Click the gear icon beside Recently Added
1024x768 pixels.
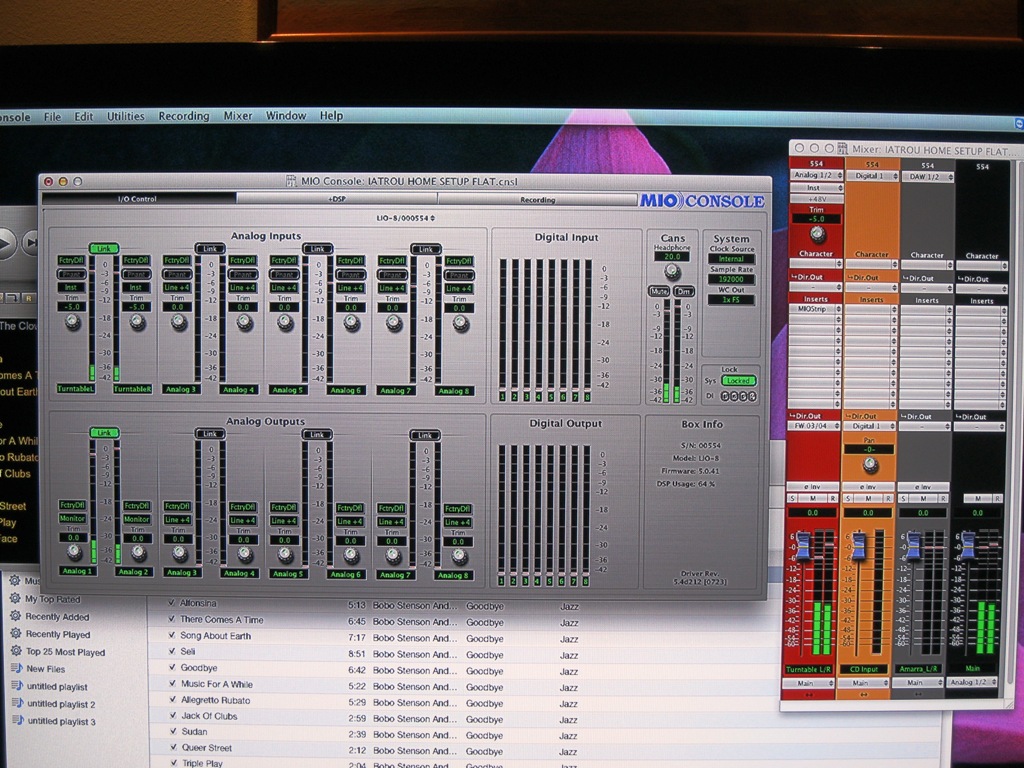[15, 615]
